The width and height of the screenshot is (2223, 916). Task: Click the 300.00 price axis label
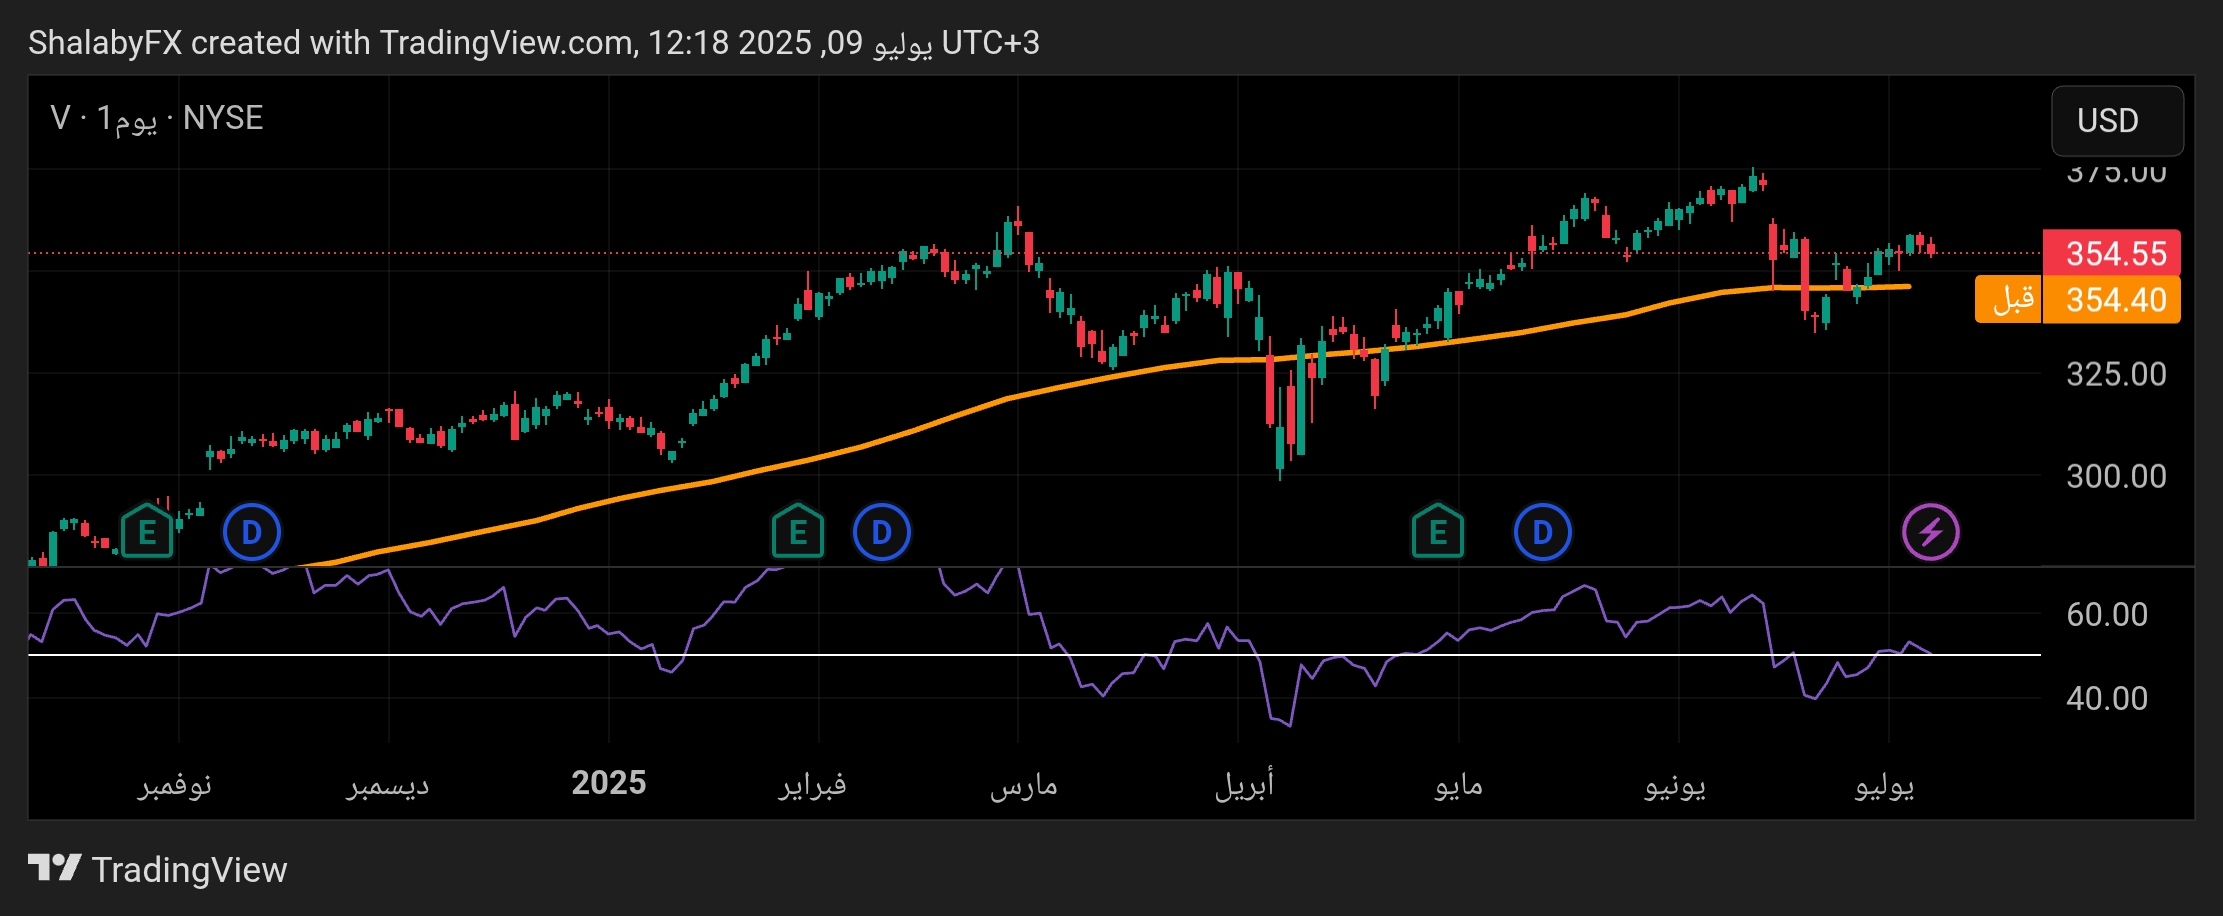[x=2116, y=476]
